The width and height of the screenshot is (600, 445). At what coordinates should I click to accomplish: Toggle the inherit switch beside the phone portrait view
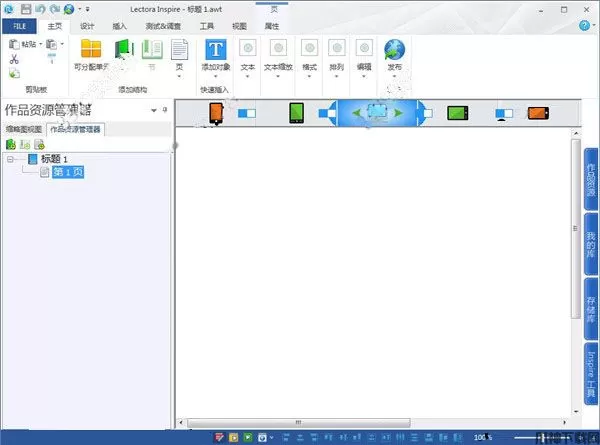247,113
